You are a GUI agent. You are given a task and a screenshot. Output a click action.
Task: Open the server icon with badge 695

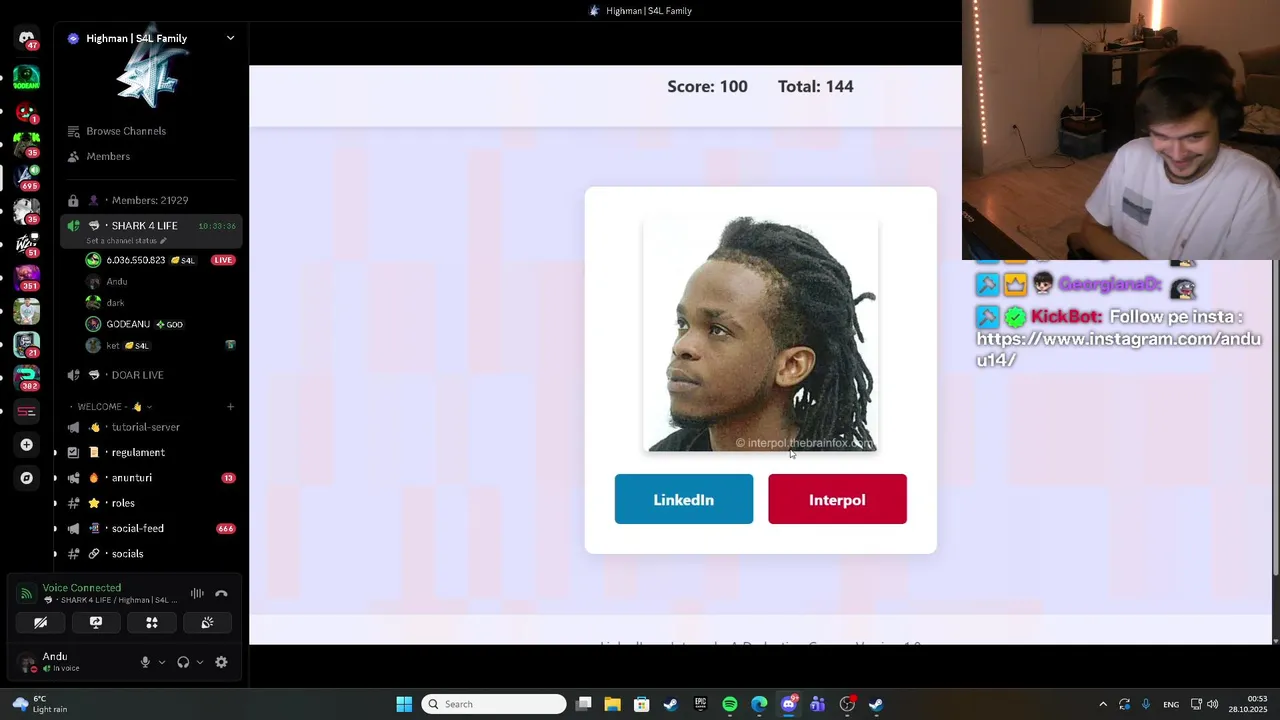[x=27, y=176]
